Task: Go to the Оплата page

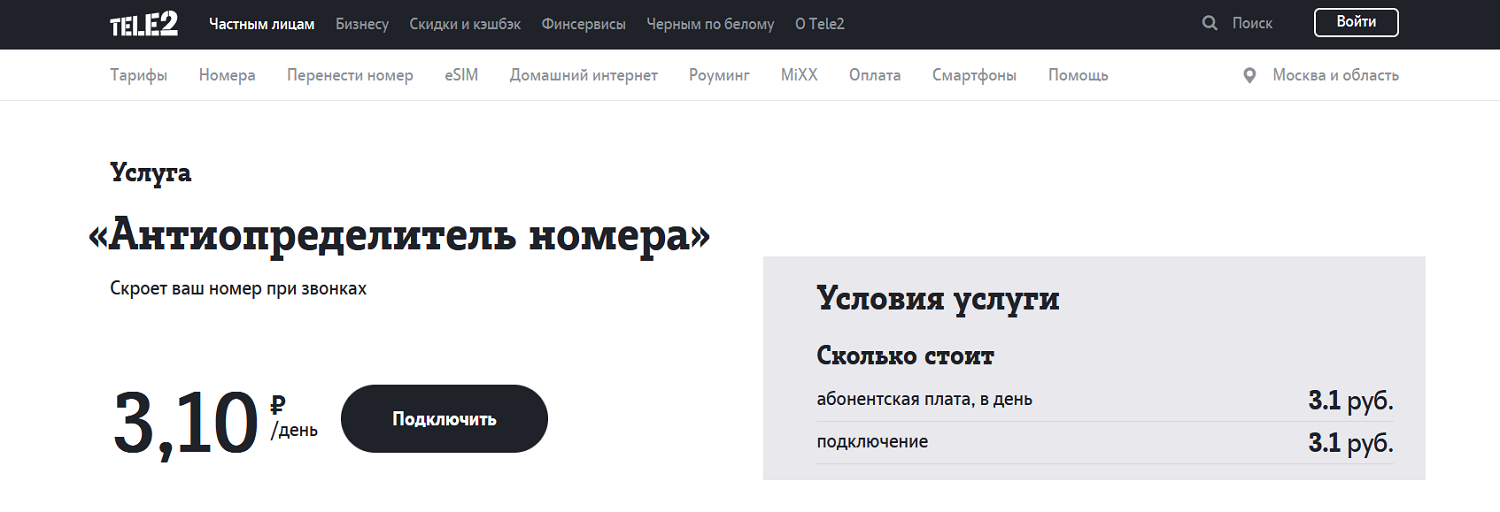Action: (875, 75)
